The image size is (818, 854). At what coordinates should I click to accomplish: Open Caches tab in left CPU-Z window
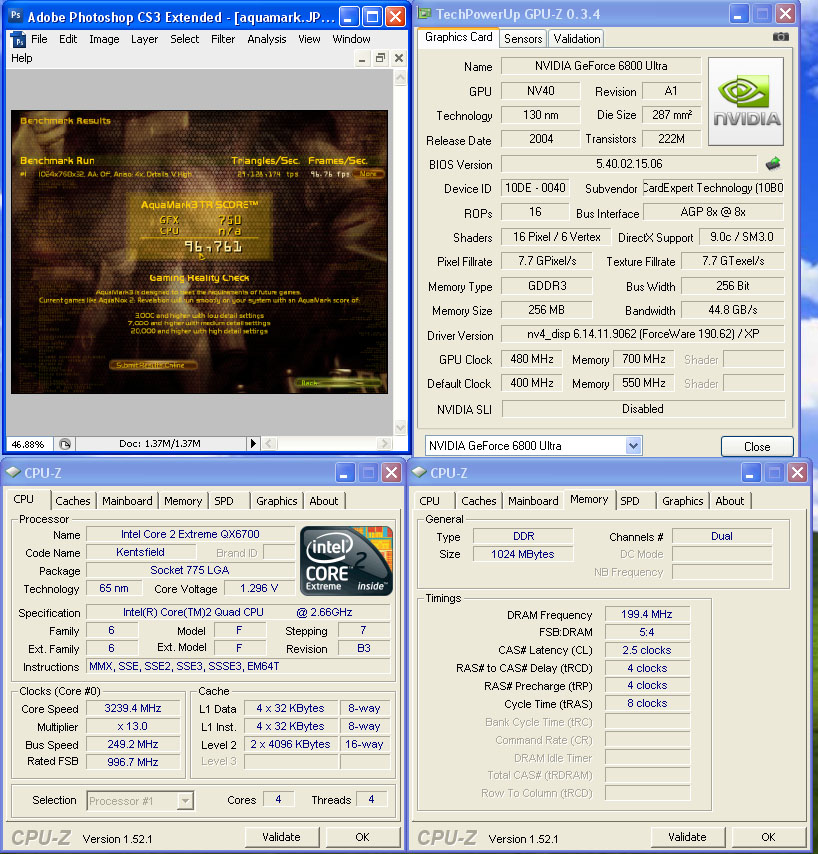[73, 501]
